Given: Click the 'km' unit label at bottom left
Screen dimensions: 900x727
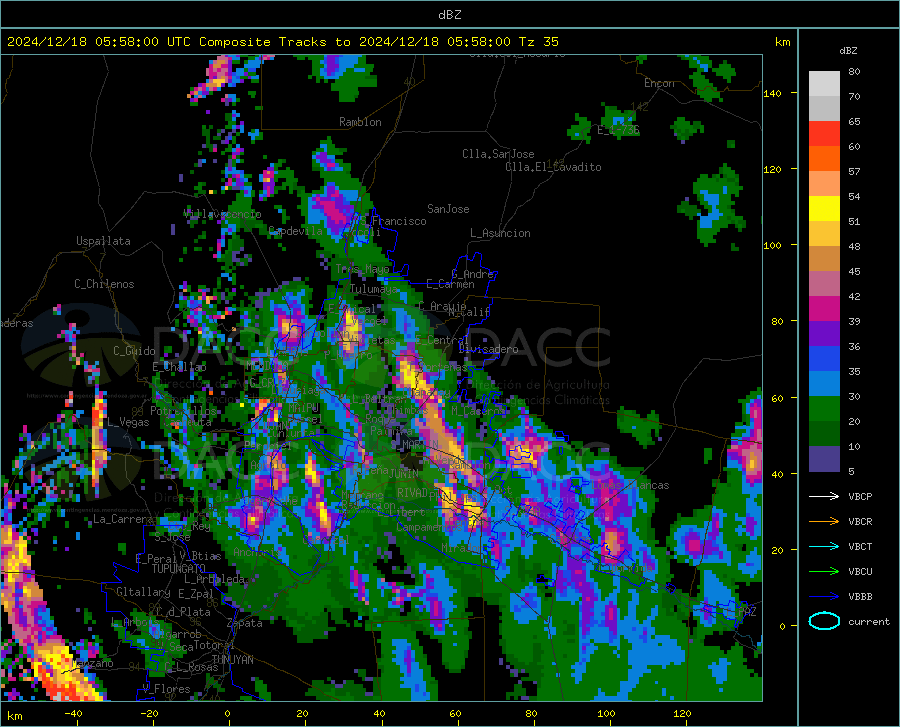Looking at the screenshot, I should (14, 716).
